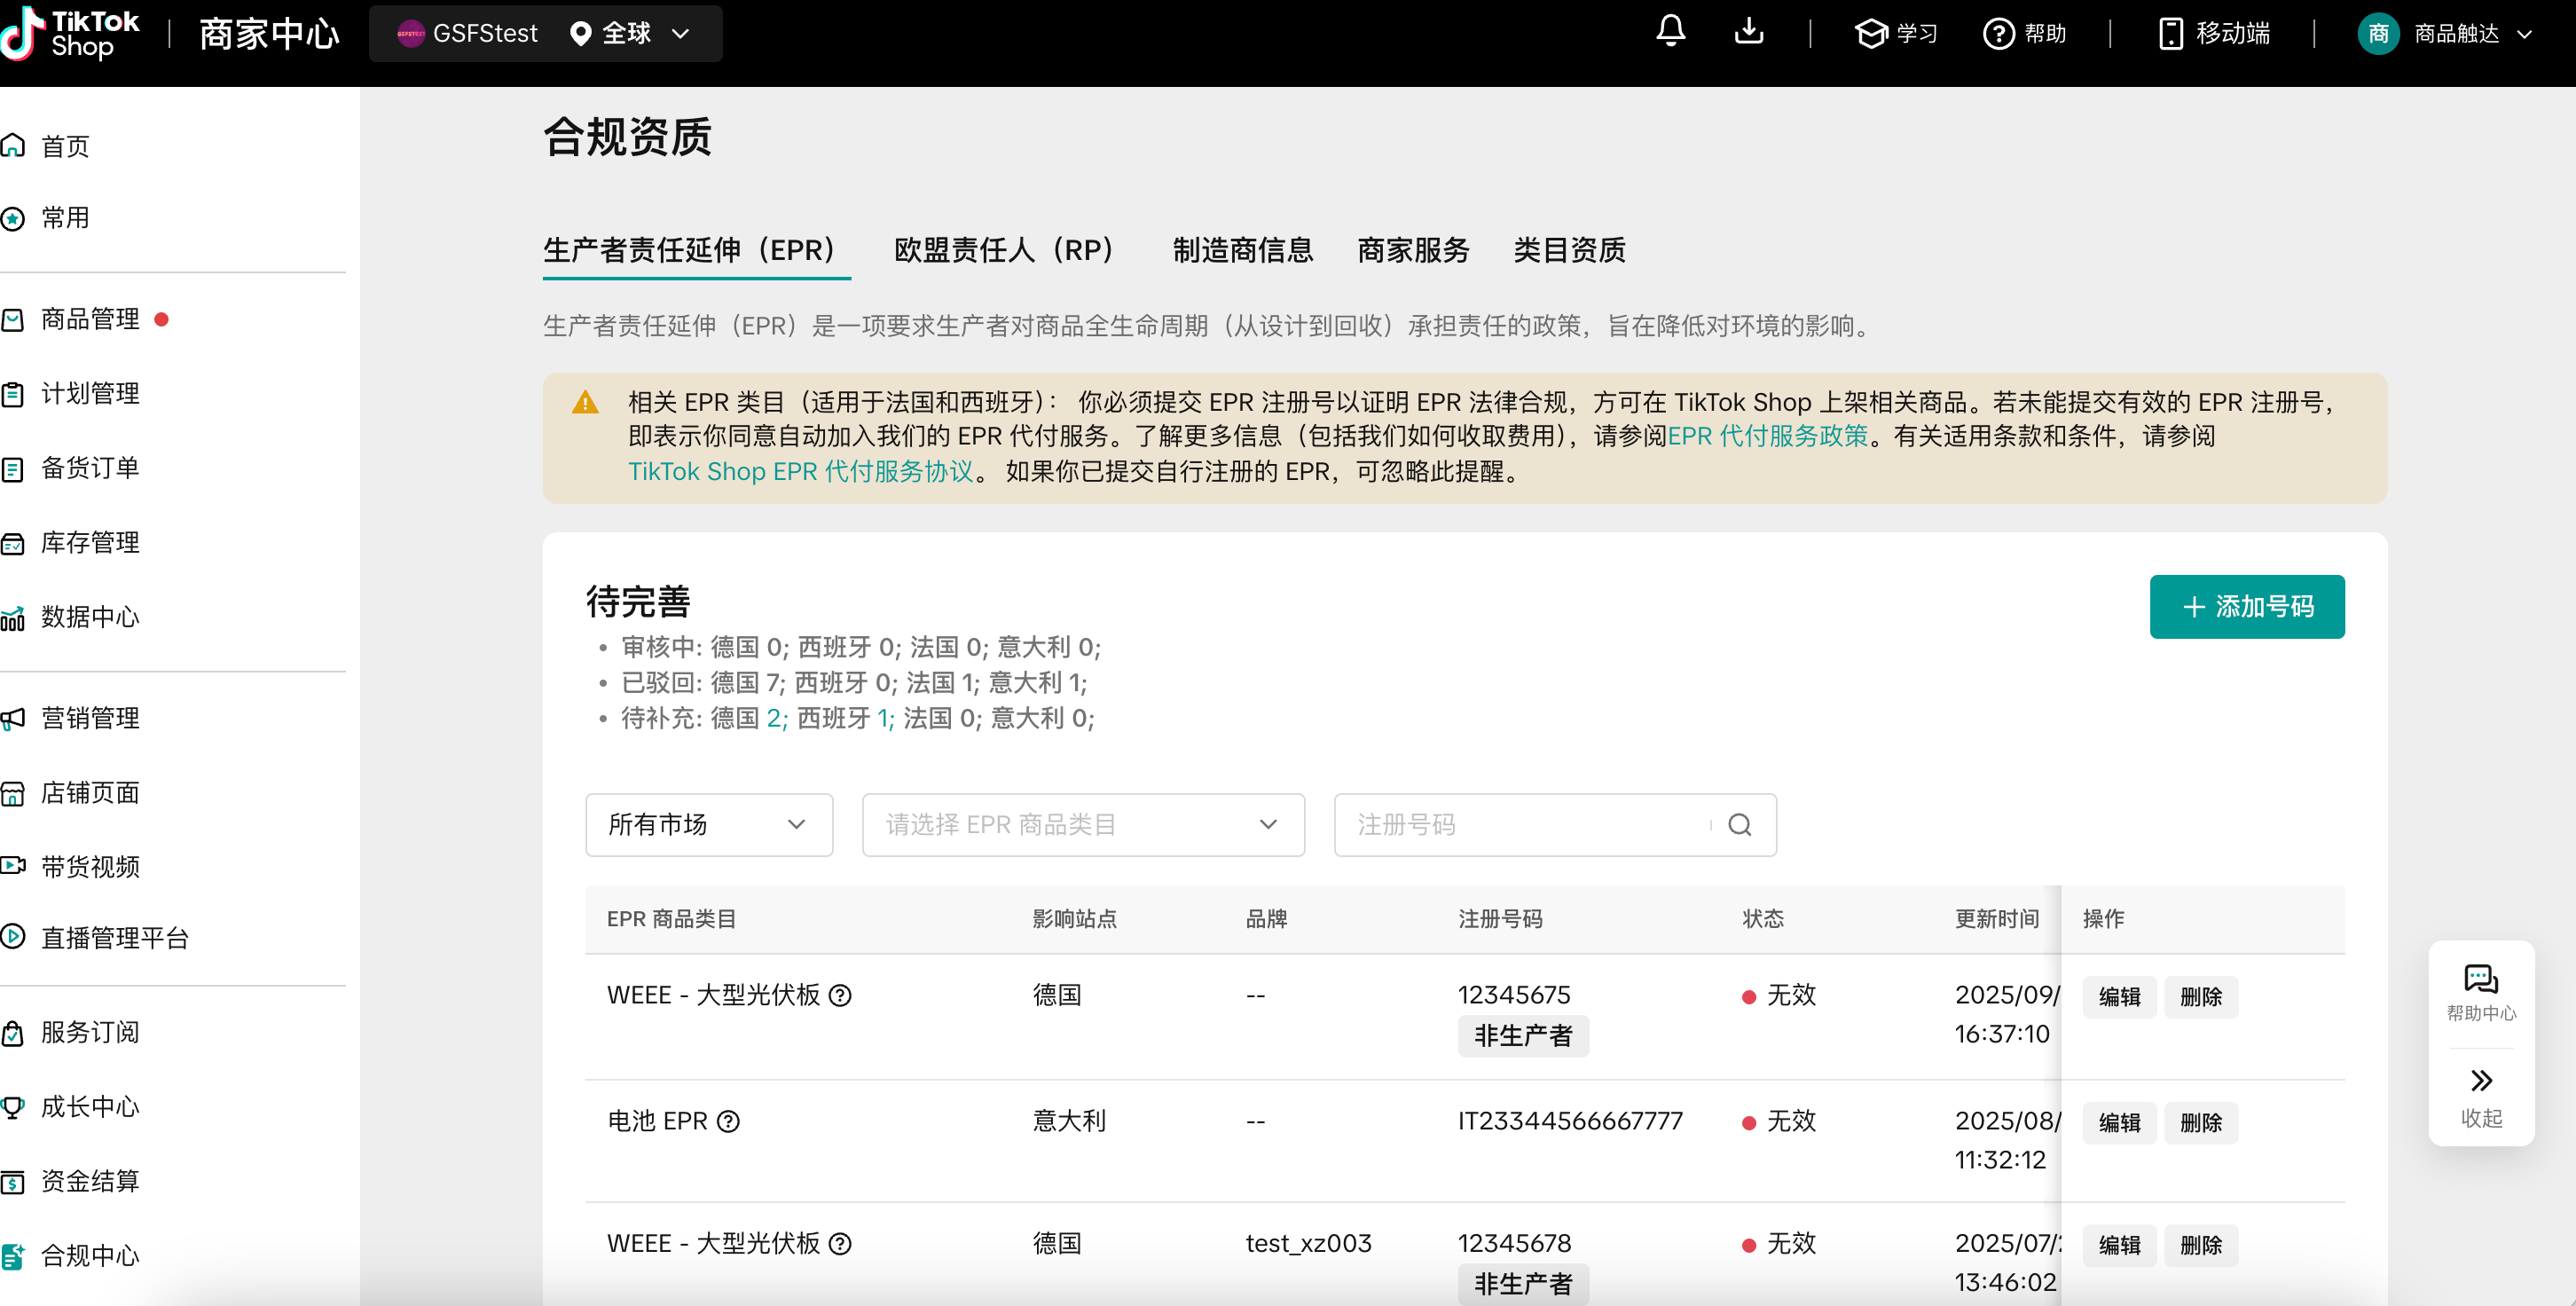Click help icon next to 电池 EPR
Image resolution: width=2576 pixels, height=1306 pixels.
point(729,1121)
